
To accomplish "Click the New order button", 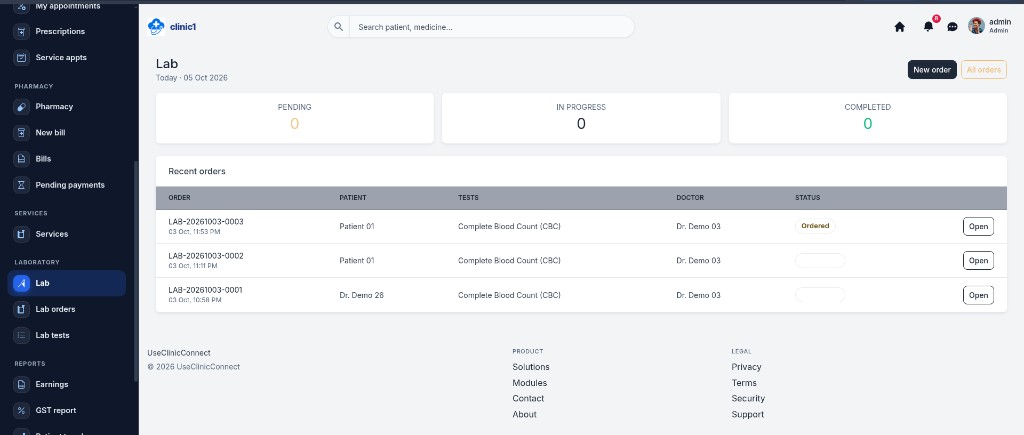I will coord(932,70).
